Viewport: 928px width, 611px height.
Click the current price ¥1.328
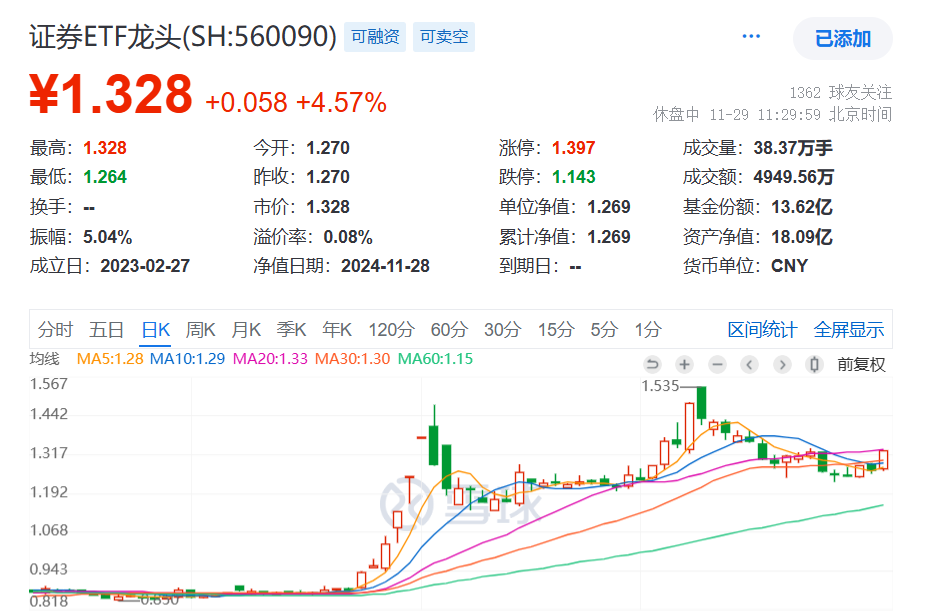[111, 94]
